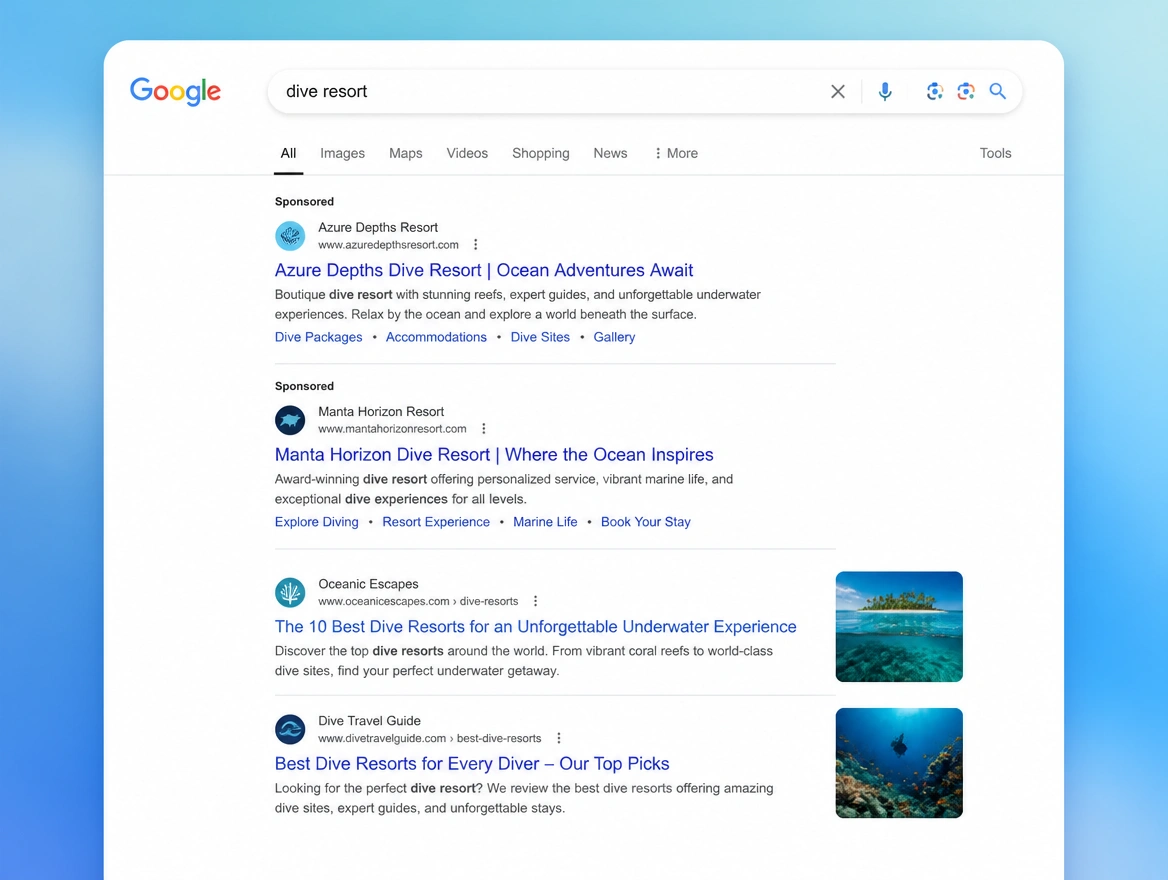
Task: Click Manta Horizon Resort favicon
Action: (290, 420)
